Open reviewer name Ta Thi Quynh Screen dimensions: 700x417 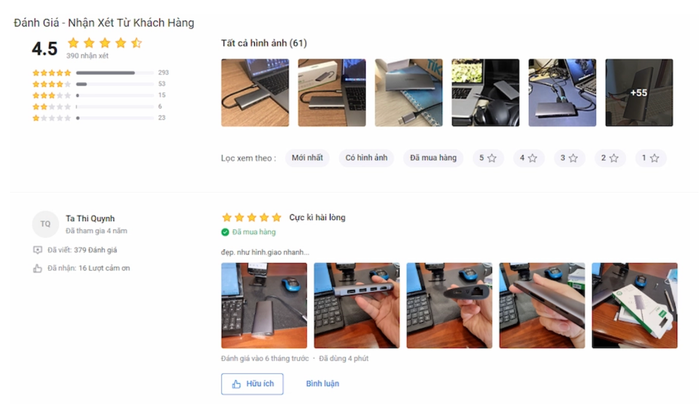click(90, 218)
